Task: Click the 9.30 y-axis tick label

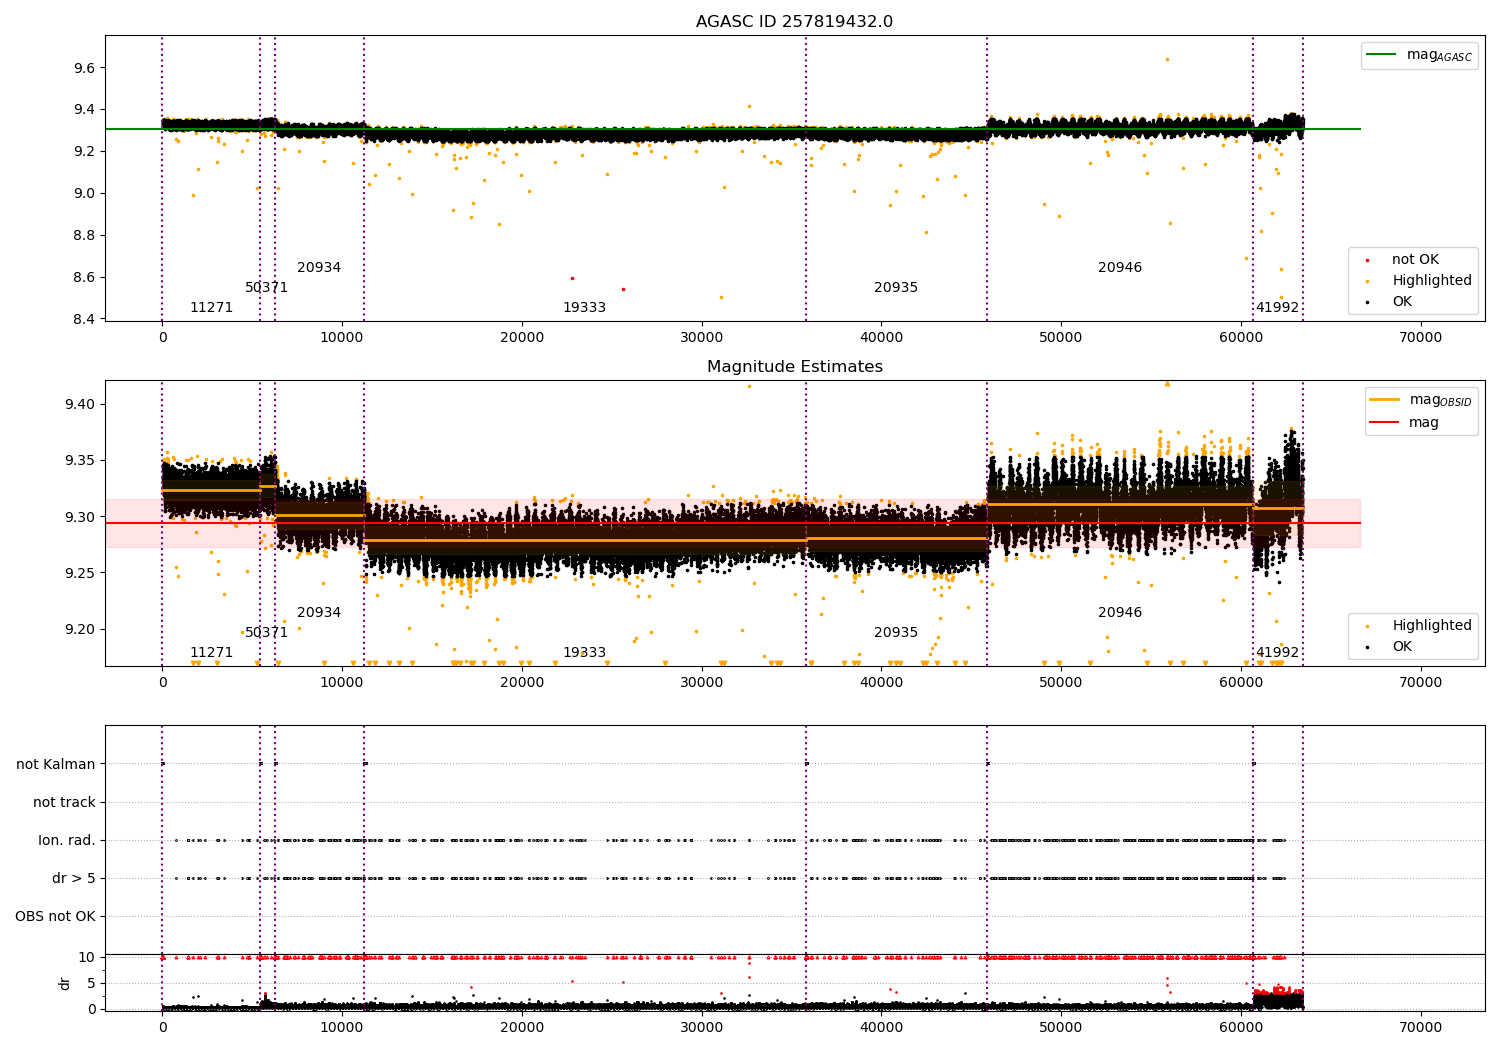Action: click(80, 517)
